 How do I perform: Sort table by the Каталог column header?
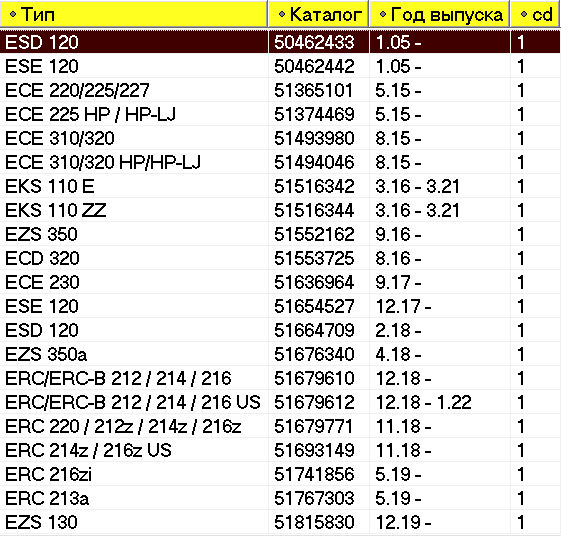318,14
